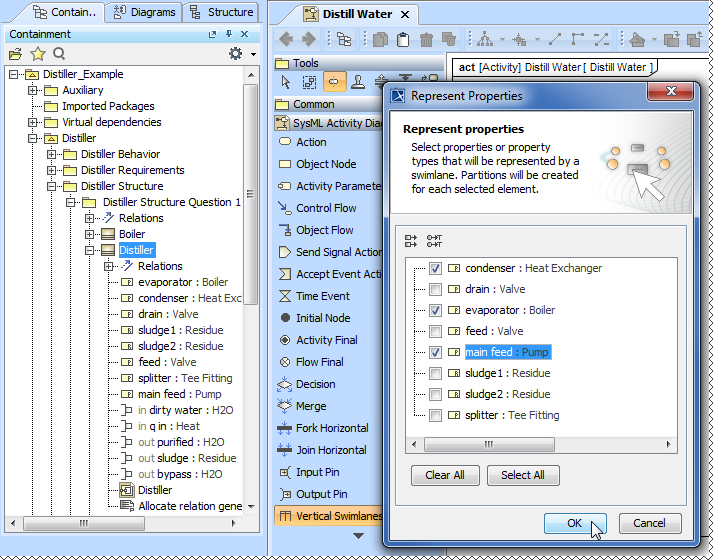Click the star favorites icon in Containment panel
Viewport: 713px width, 560px height.
38,54
